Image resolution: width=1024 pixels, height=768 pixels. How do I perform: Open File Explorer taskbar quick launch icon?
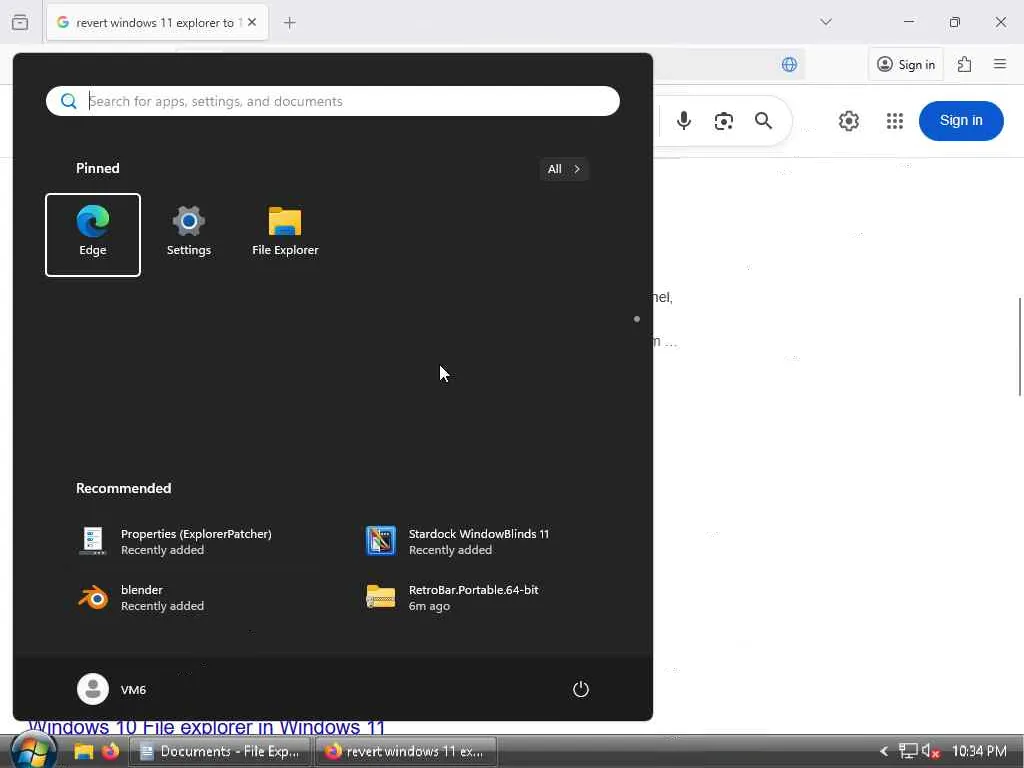(x=84, y=752)
